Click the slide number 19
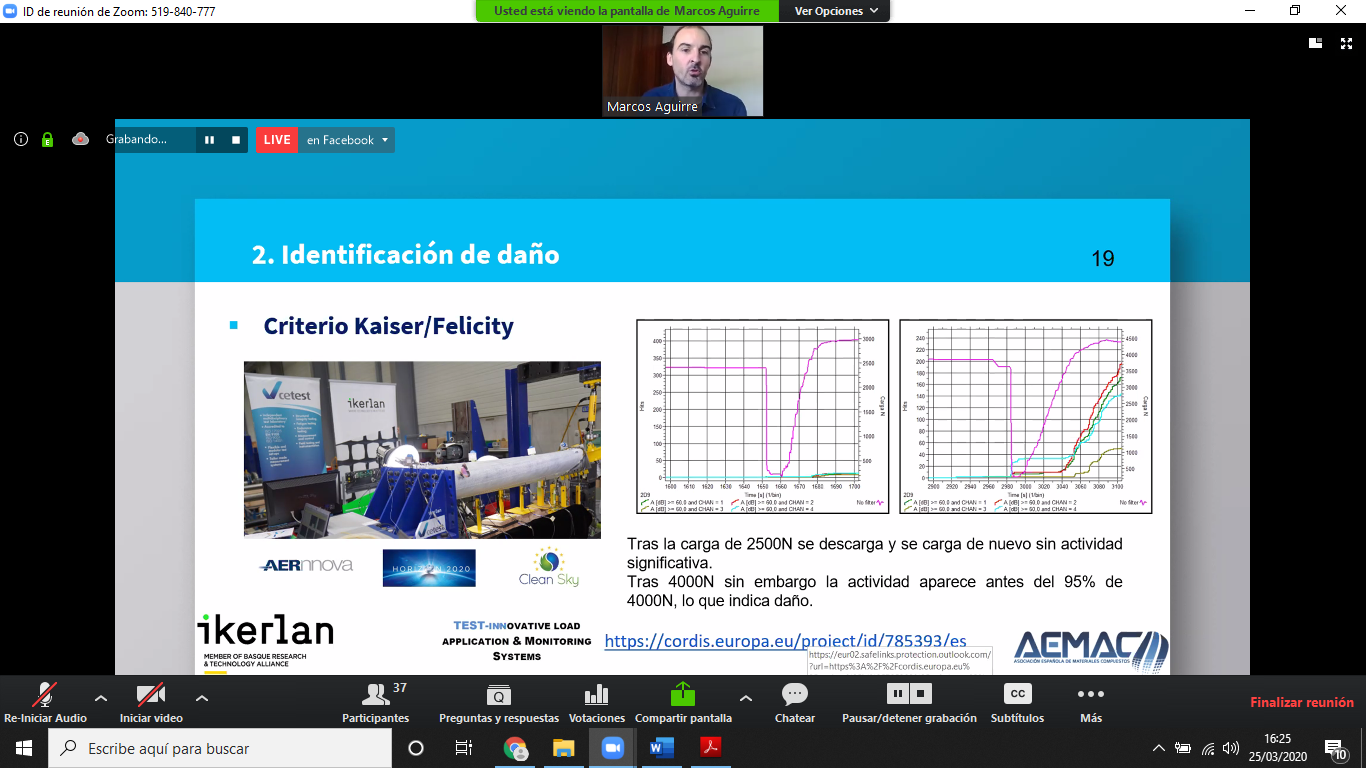This screenshot has height=768, width=1366. pyautogui.click(x=1103, y=259)
